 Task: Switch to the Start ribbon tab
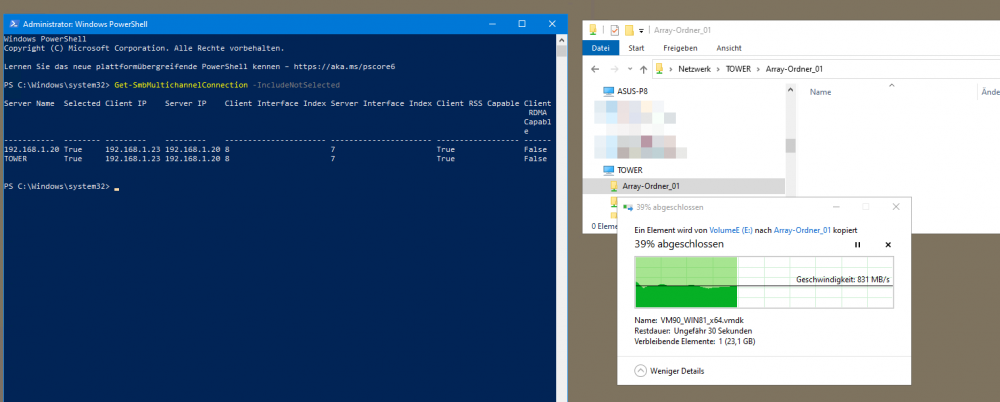click(636, 48)
